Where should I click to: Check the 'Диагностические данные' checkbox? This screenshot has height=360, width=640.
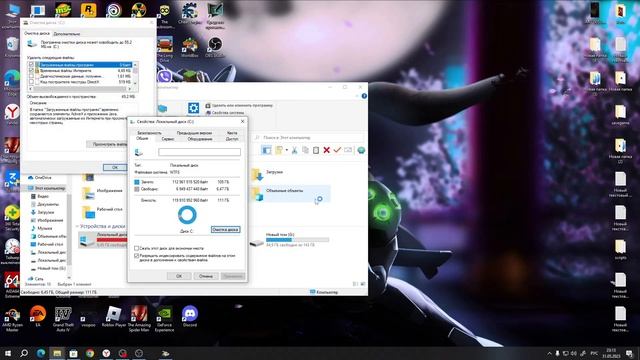[x=31, y=76]
